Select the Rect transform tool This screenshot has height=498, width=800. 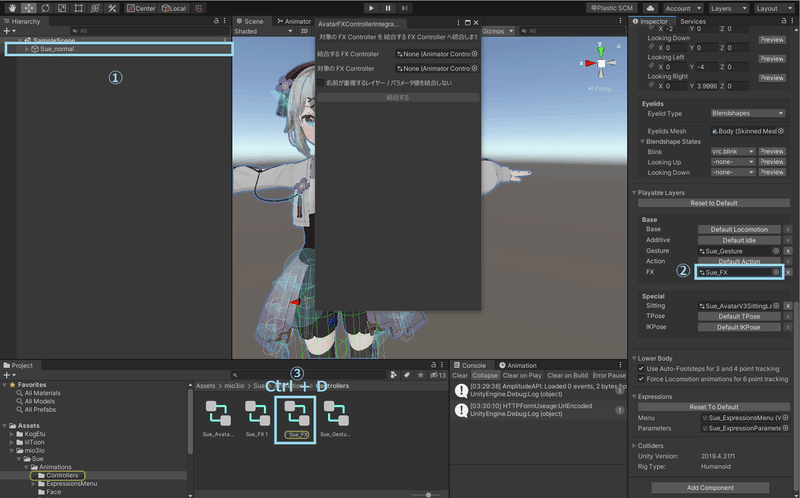pyautogui.click(x=78, y=8)
